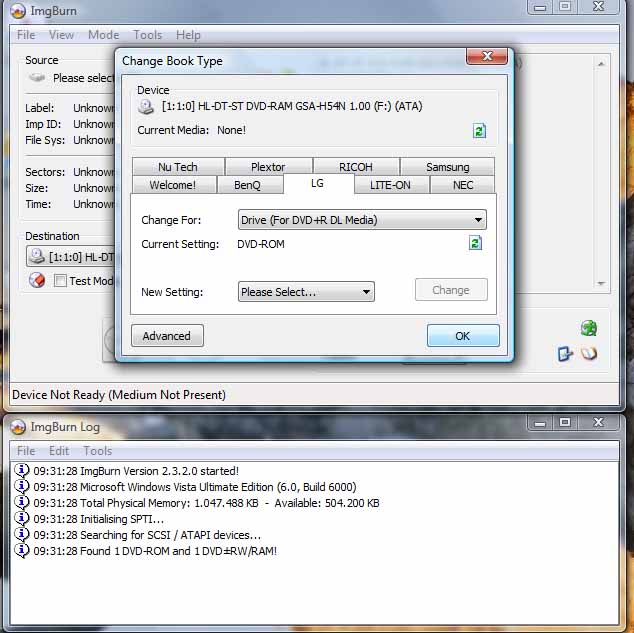Refresh the Current Media info in Device section
634x633 pixels.
point(479,131)
